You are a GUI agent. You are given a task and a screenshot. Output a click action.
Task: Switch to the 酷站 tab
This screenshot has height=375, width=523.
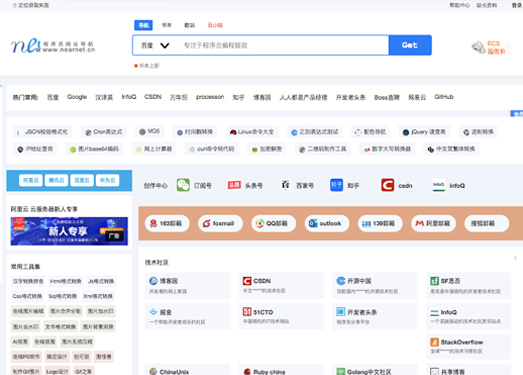189,25
